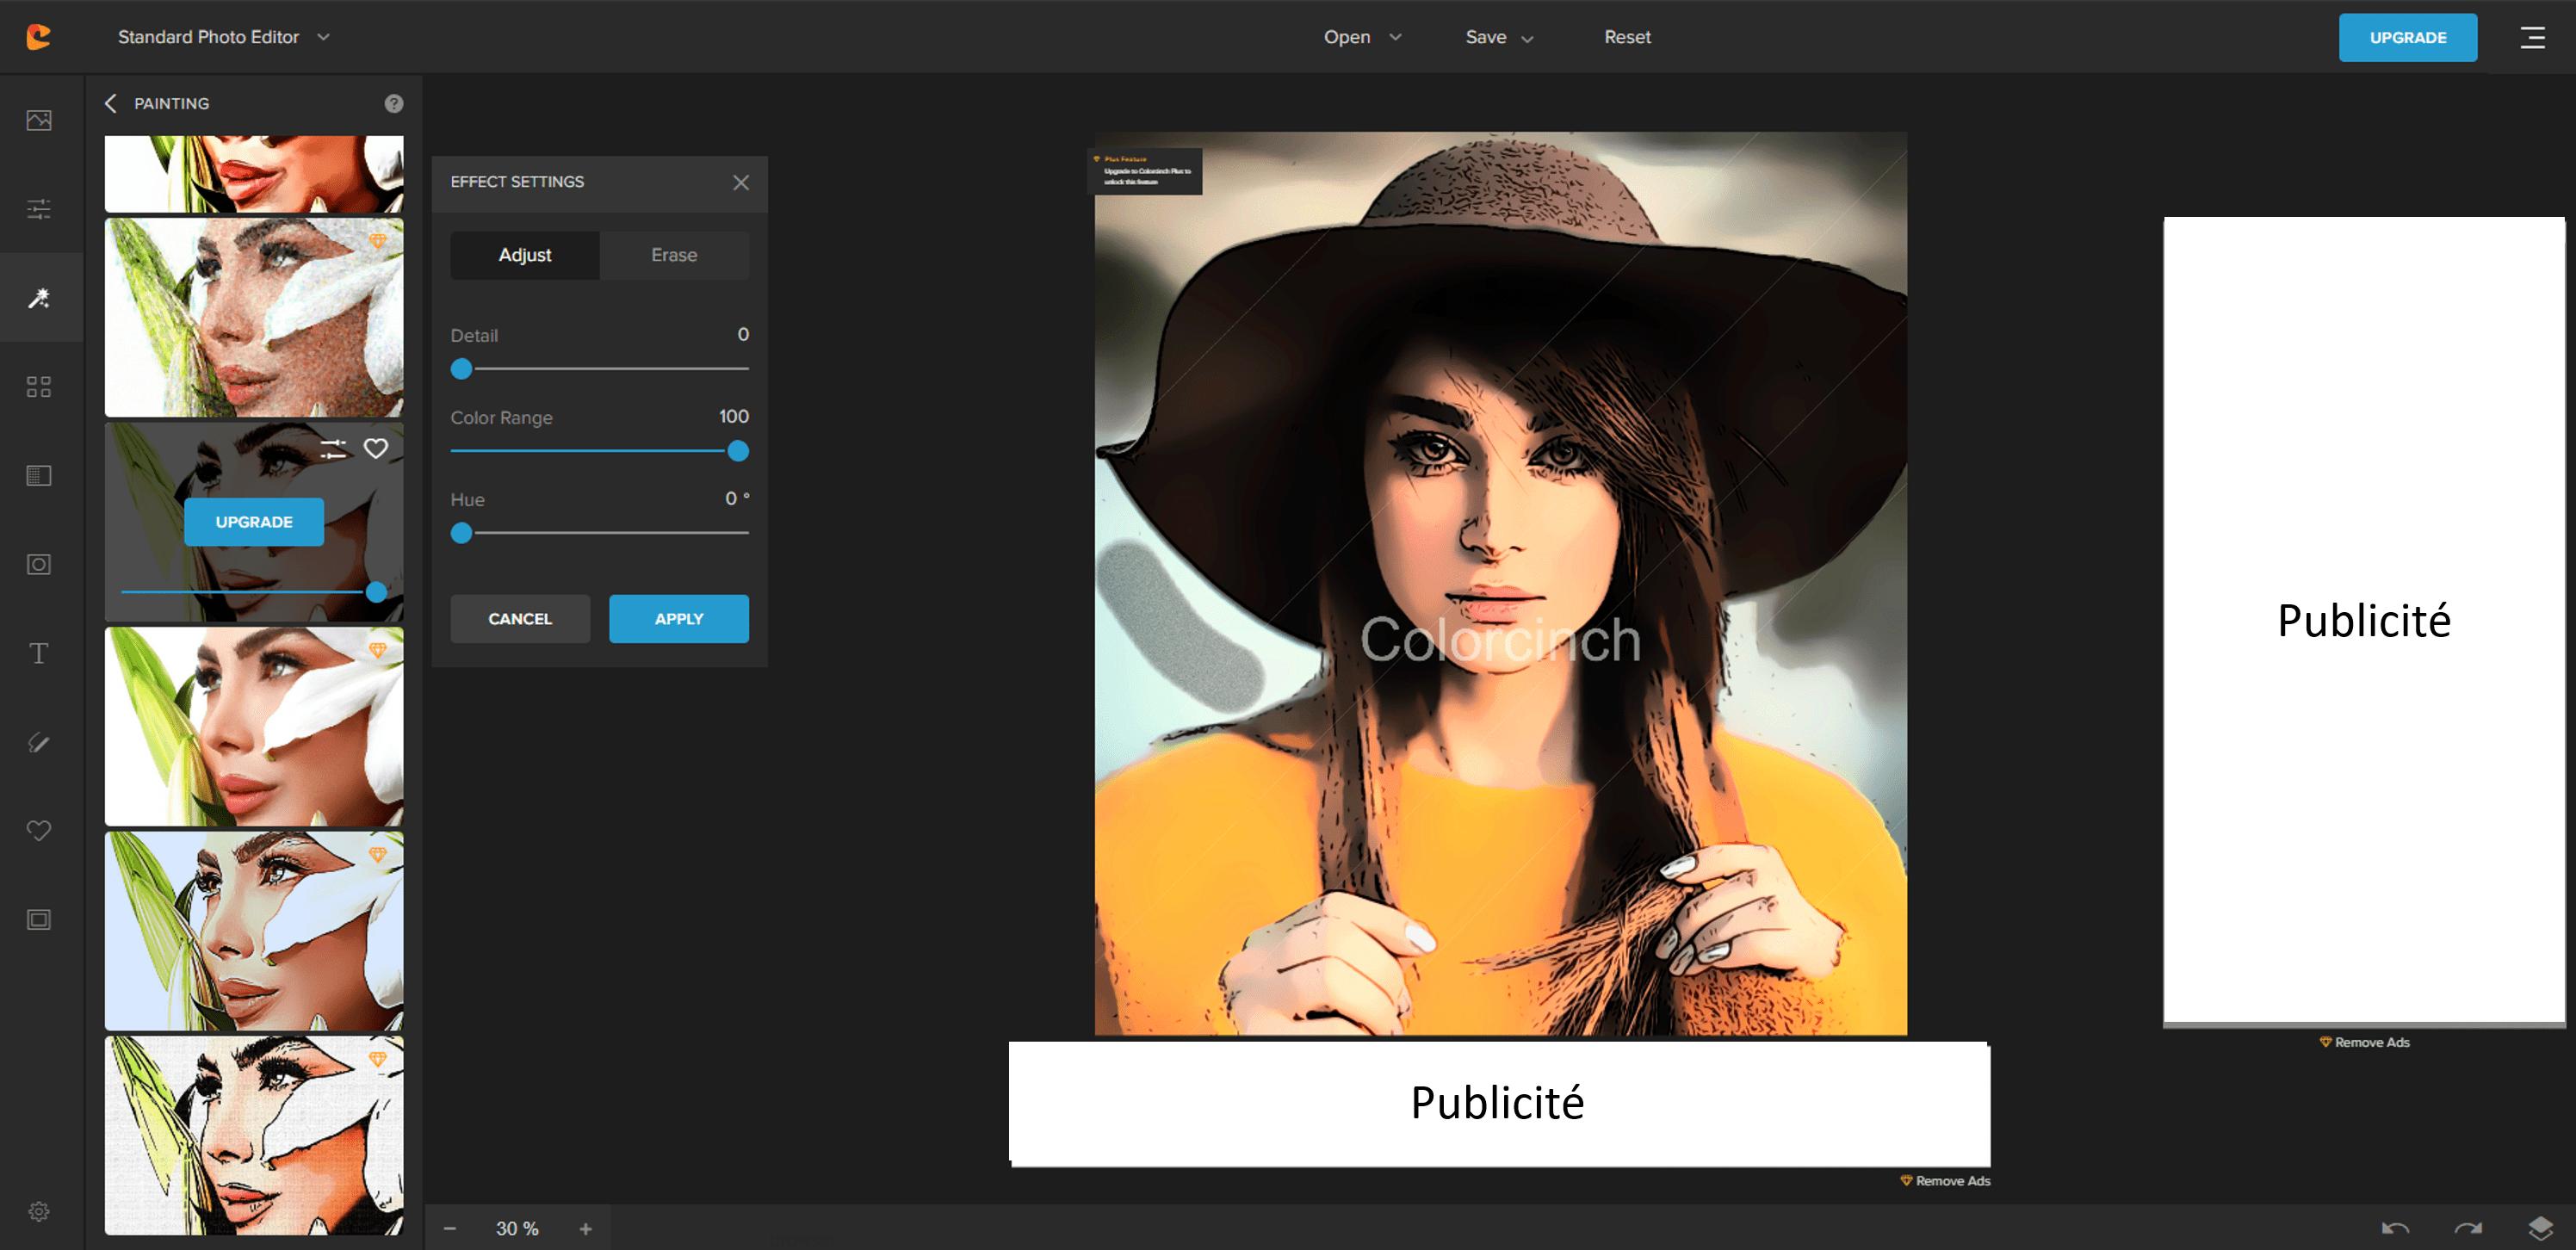The image size is (2576, 1250).
Task: Switch to the Erase tab
Action: click(x=674, y=255)
